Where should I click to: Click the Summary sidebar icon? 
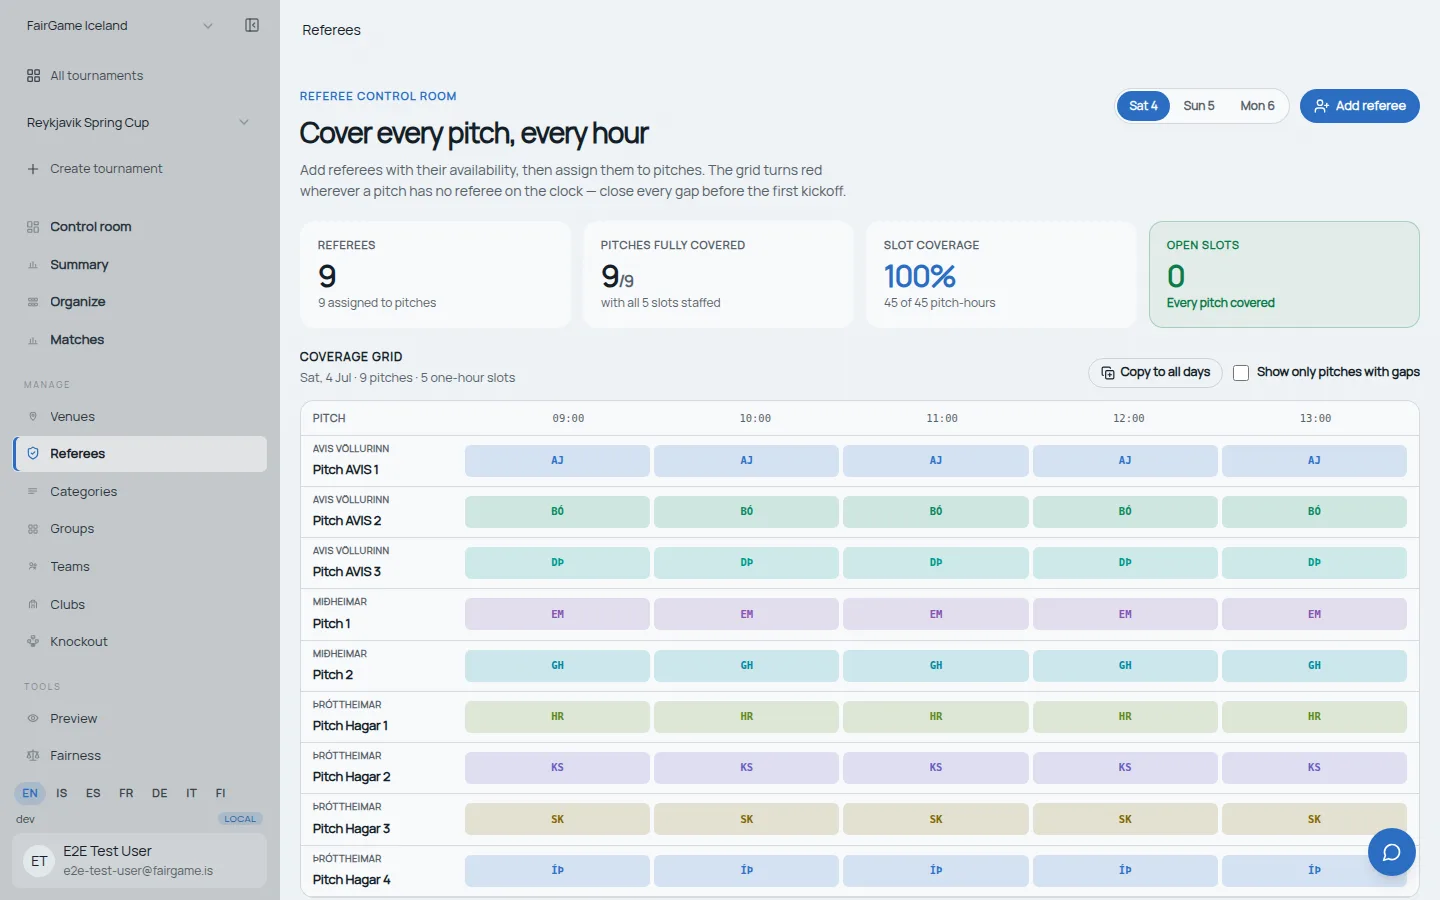(33, 265)
